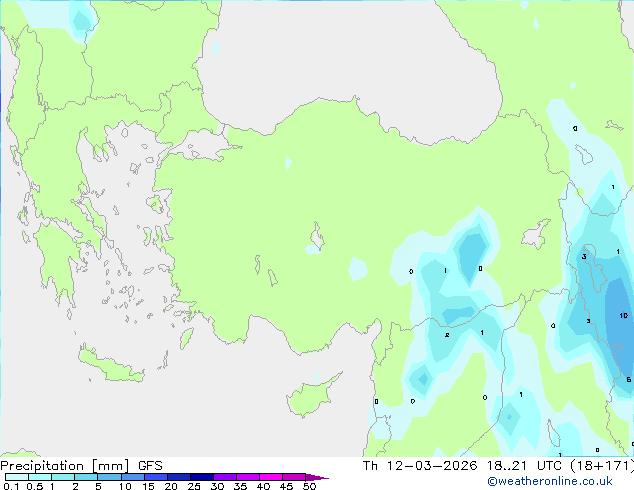Pick the 1–2 mm legend swatch
This screenshot has height=490, width=634.
(63, 477)
